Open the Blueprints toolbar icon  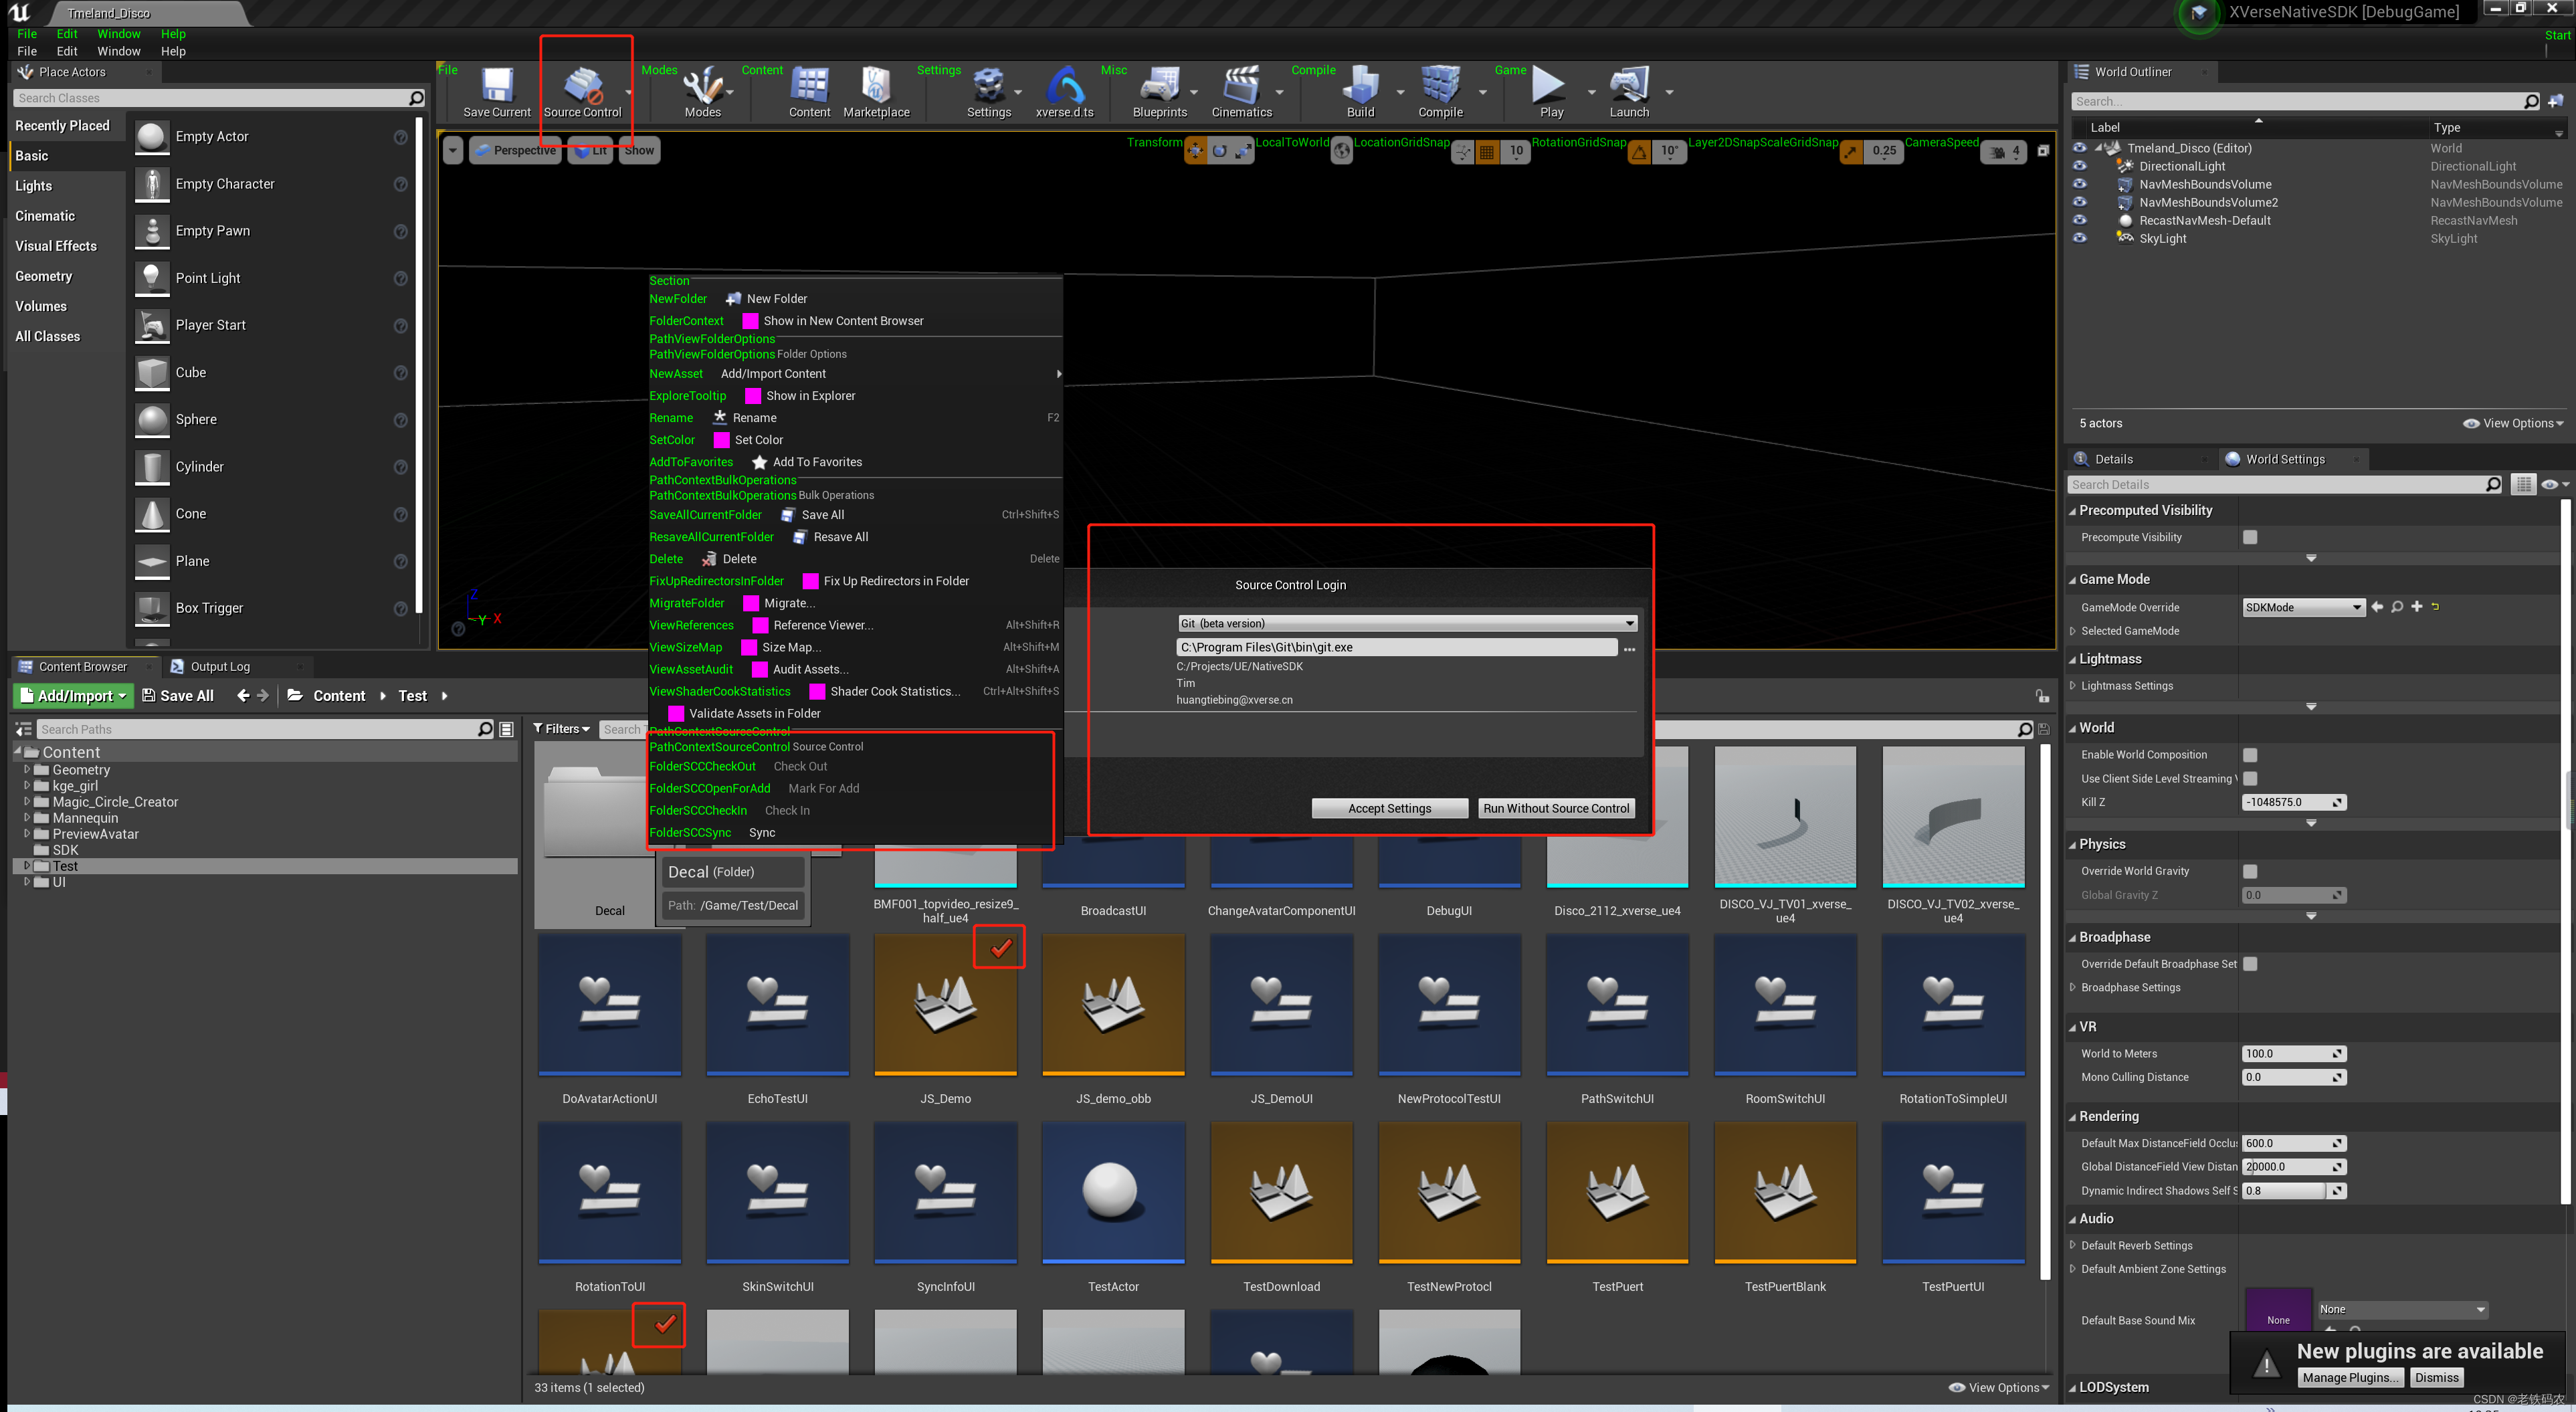click(1160, 86)
